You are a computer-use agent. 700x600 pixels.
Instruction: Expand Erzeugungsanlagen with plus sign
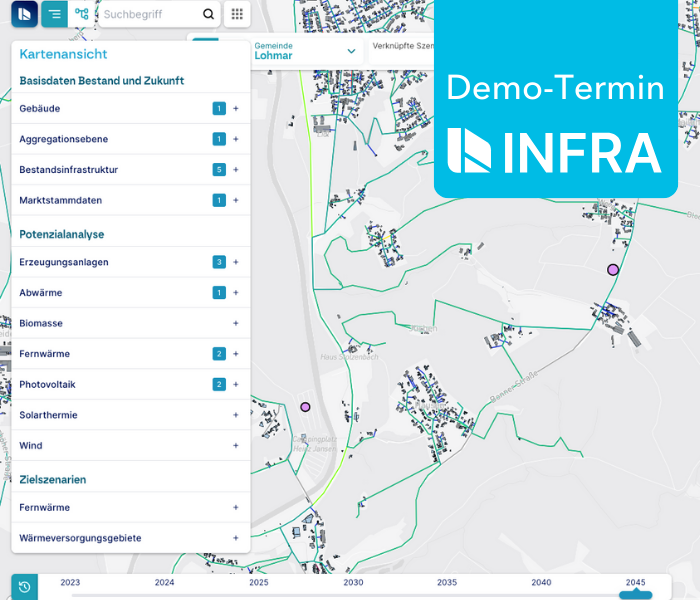click(236, 262)
